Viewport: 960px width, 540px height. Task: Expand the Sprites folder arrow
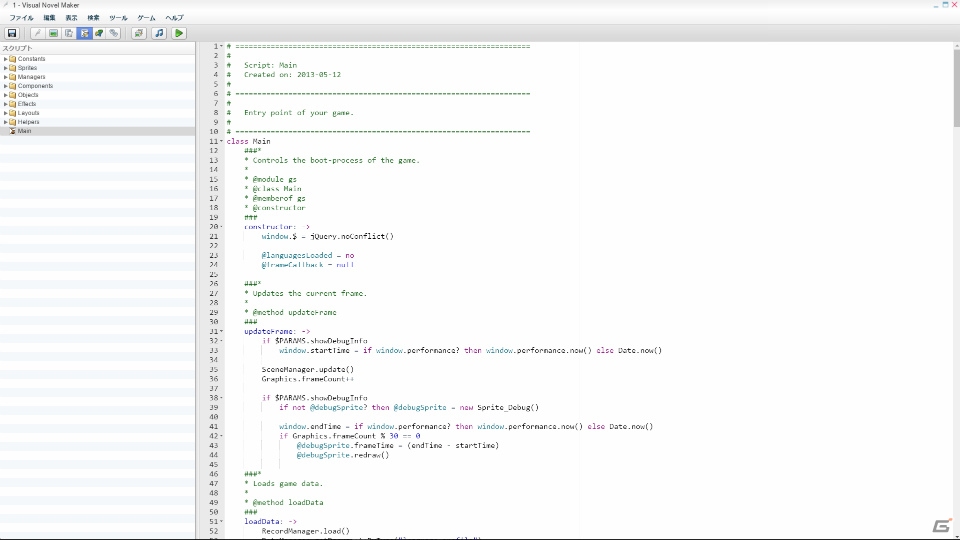click(x=6, y=68)
